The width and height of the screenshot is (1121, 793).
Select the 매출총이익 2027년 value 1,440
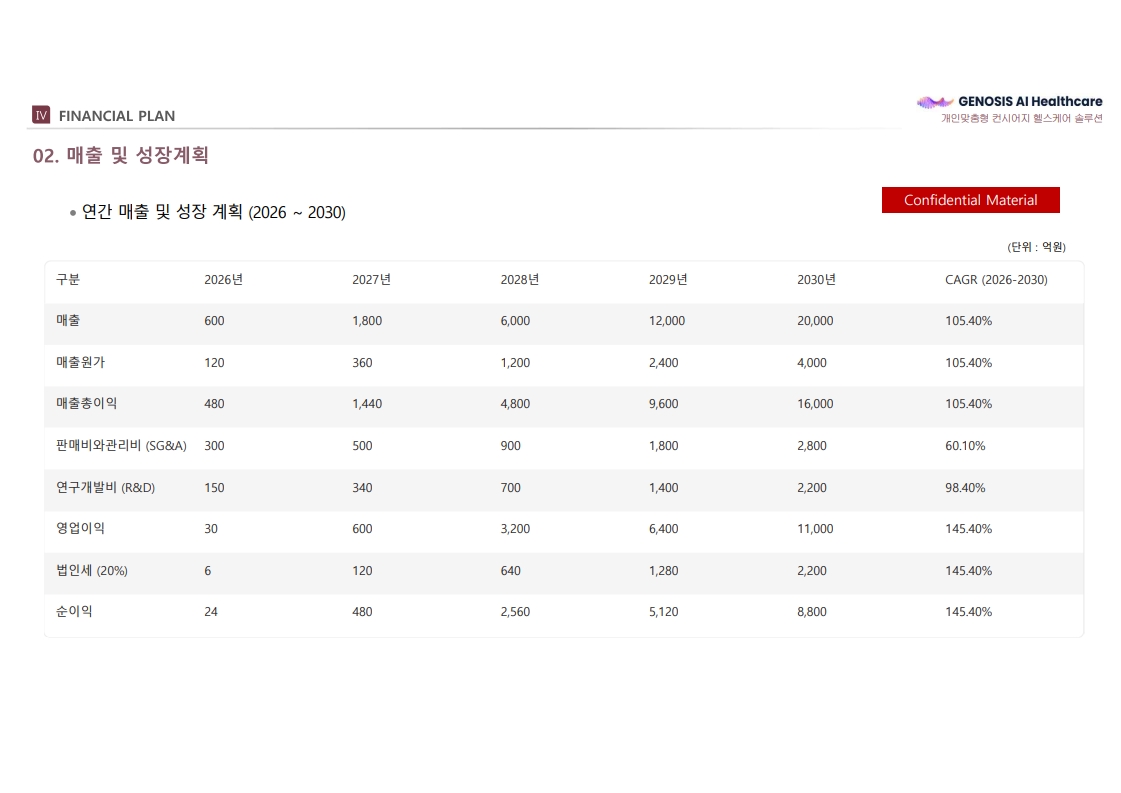pyautogui.click(x=367, y=404)
